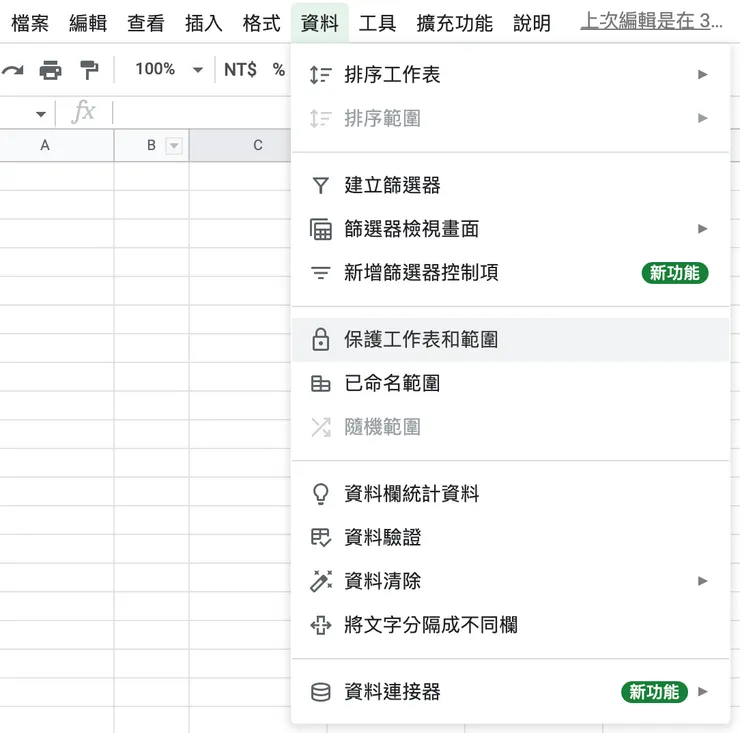
Task: Choose 已命名範圍 menu entry
Action: tap(510, 383)
